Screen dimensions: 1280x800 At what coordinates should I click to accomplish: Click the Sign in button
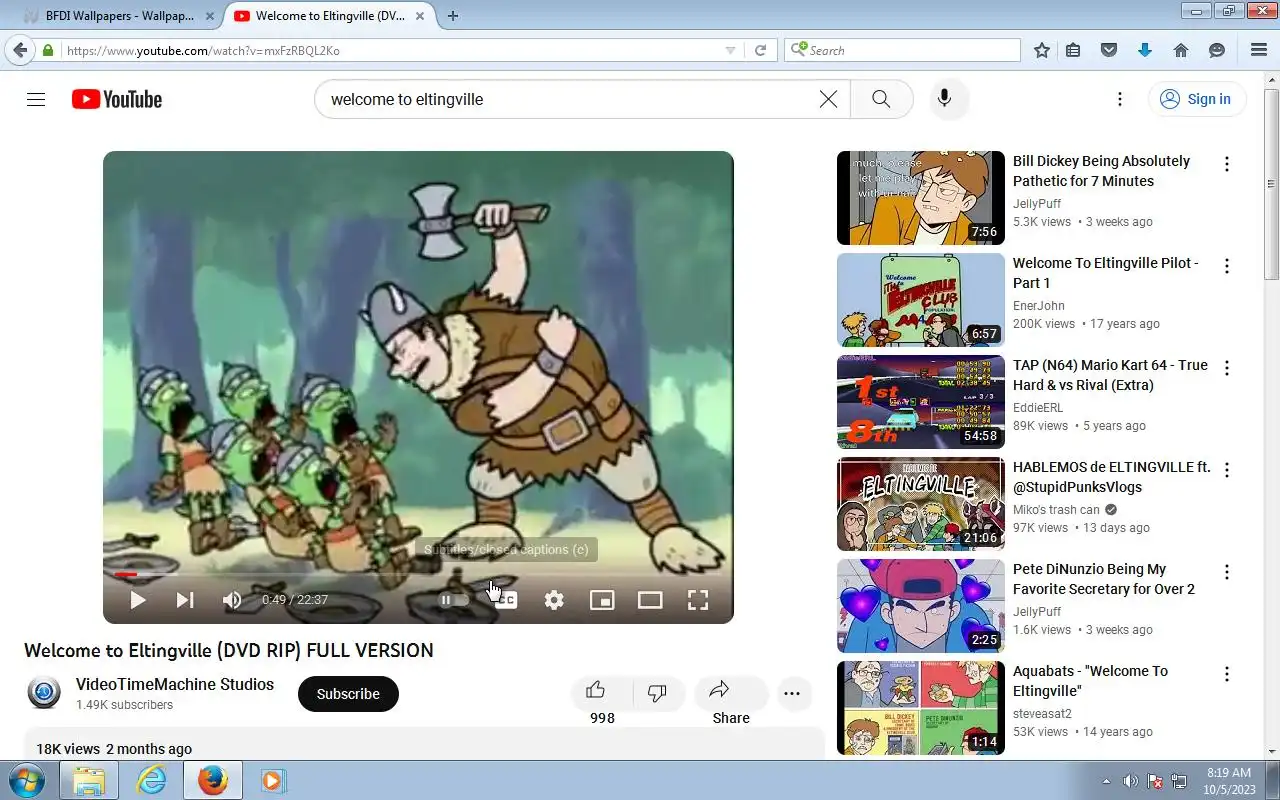coord(1196,99)
